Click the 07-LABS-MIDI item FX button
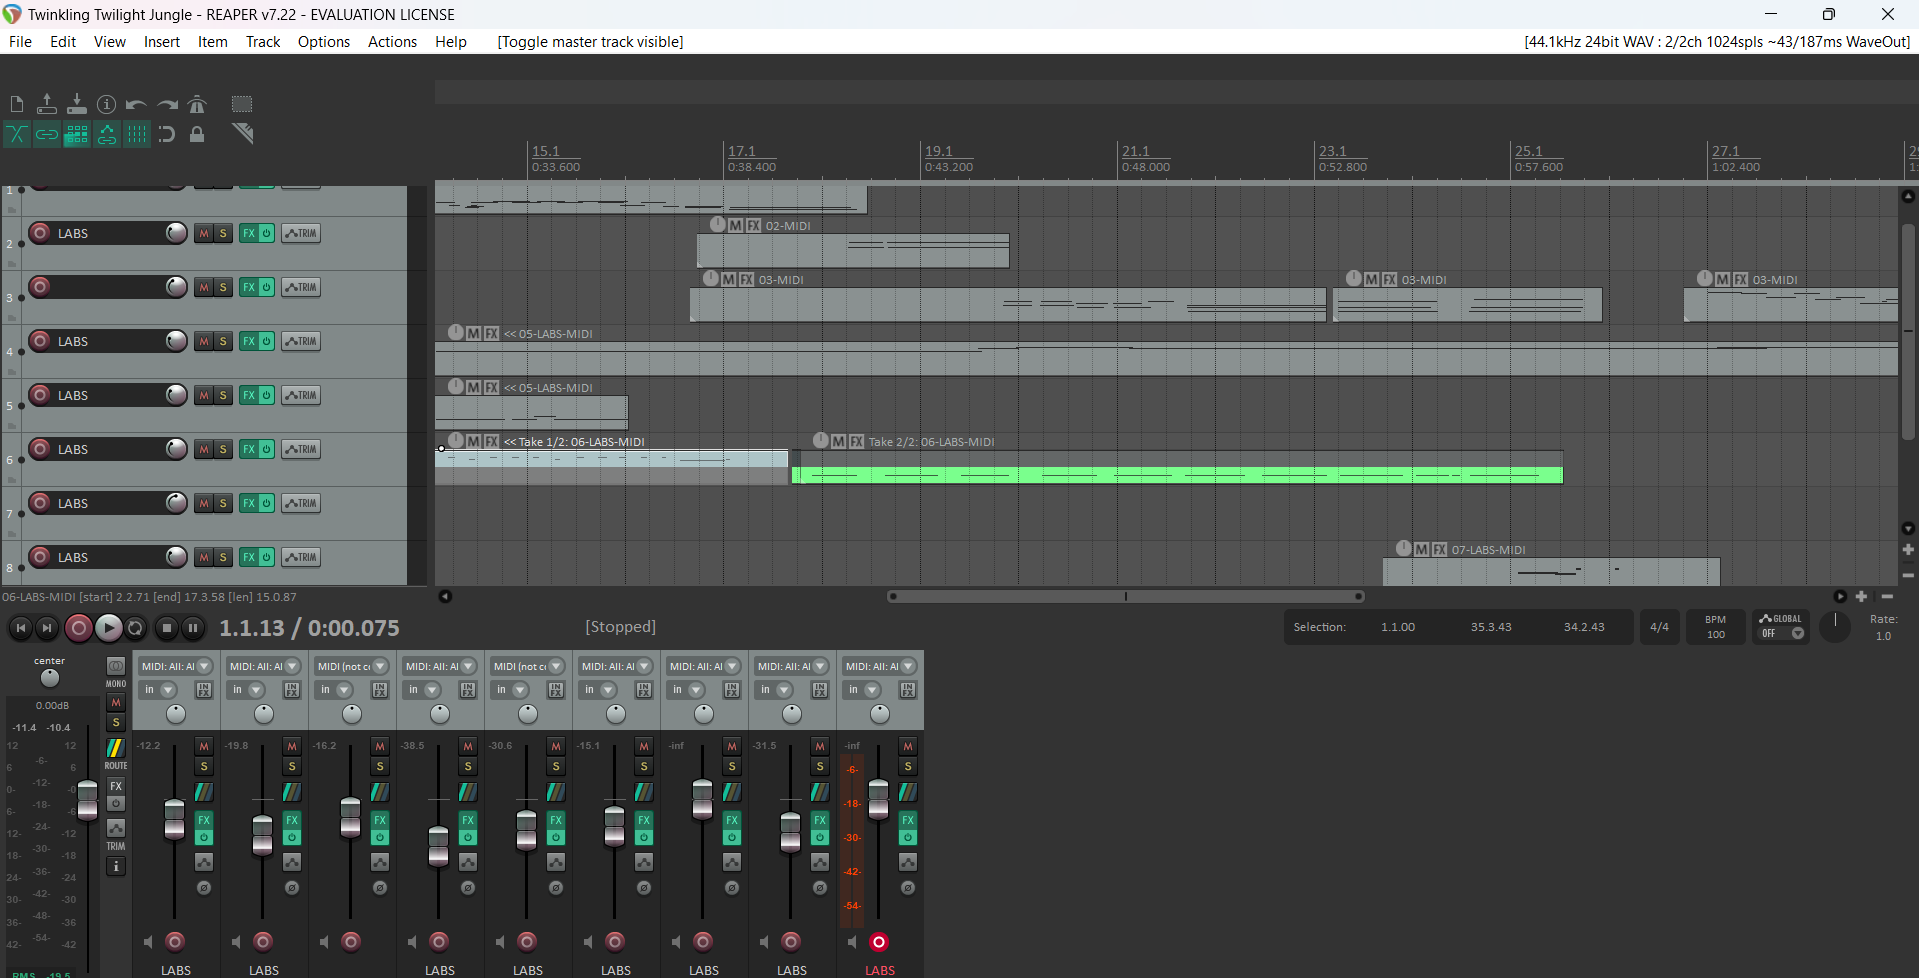This screenshot has width=1919, height=978. pyautogui.click(x=1440, y=549)
